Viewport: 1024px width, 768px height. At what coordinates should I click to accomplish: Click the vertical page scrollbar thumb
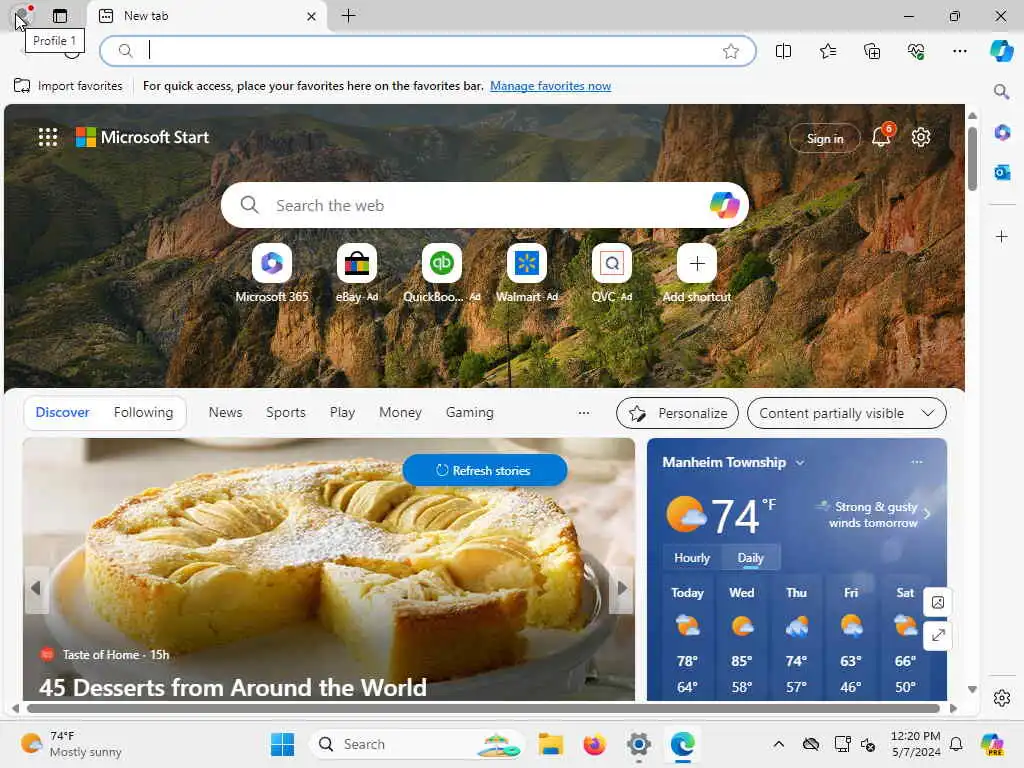click(972, 159)
